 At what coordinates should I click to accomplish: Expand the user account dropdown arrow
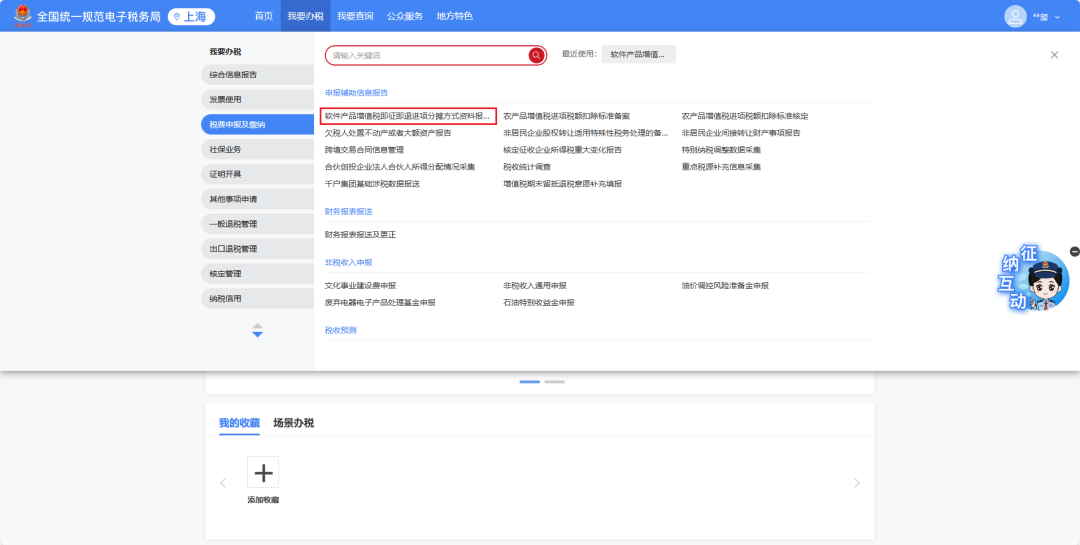(x=1057, y=17)
